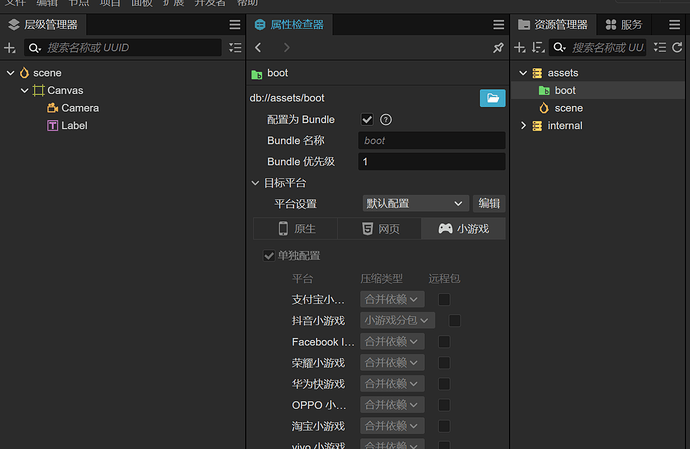Enable remote bundle for 荣耀小游戏
690x449 pixels.
444,363
